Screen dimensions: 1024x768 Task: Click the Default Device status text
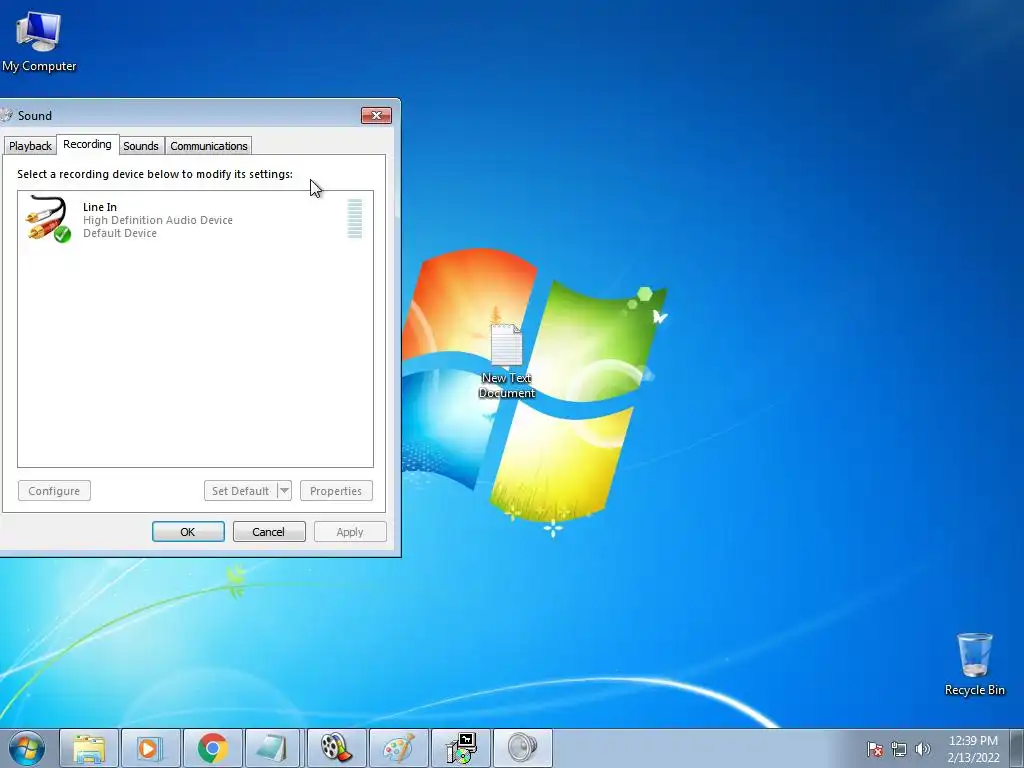point(120,233)
